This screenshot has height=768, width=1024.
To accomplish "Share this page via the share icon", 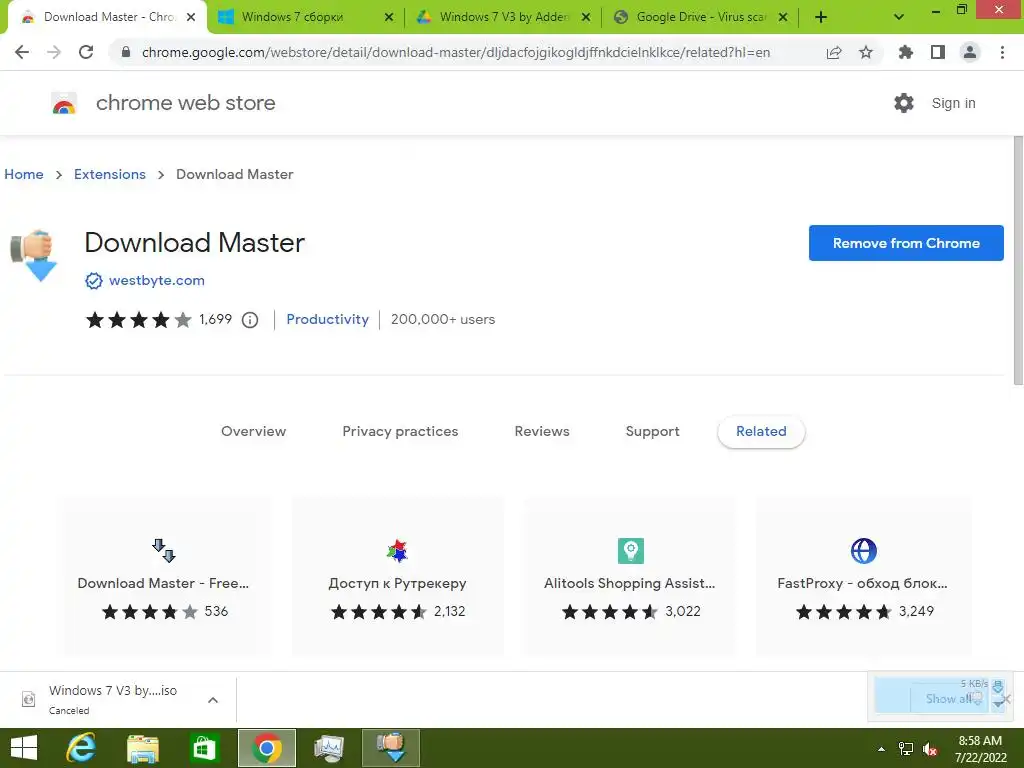I will pos(834,52).
